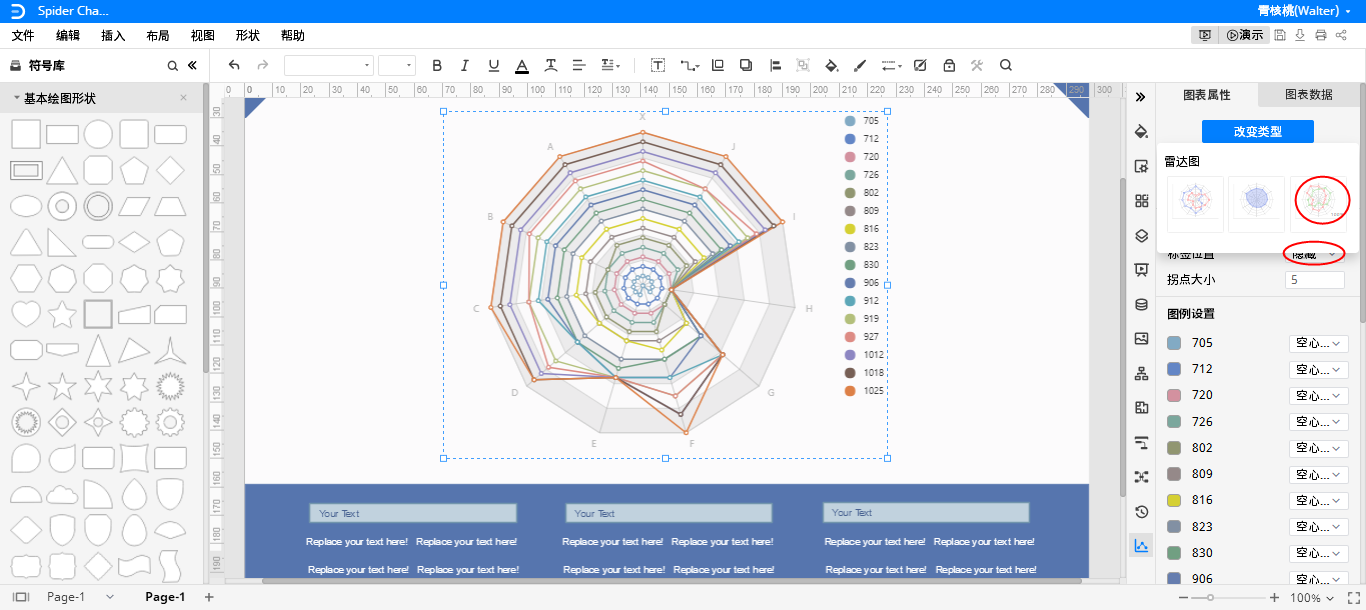Image resolution: width=1366 pixels, height=610 pixels.
Task: Add a new page with the plus button
Action: coord(209,597)
